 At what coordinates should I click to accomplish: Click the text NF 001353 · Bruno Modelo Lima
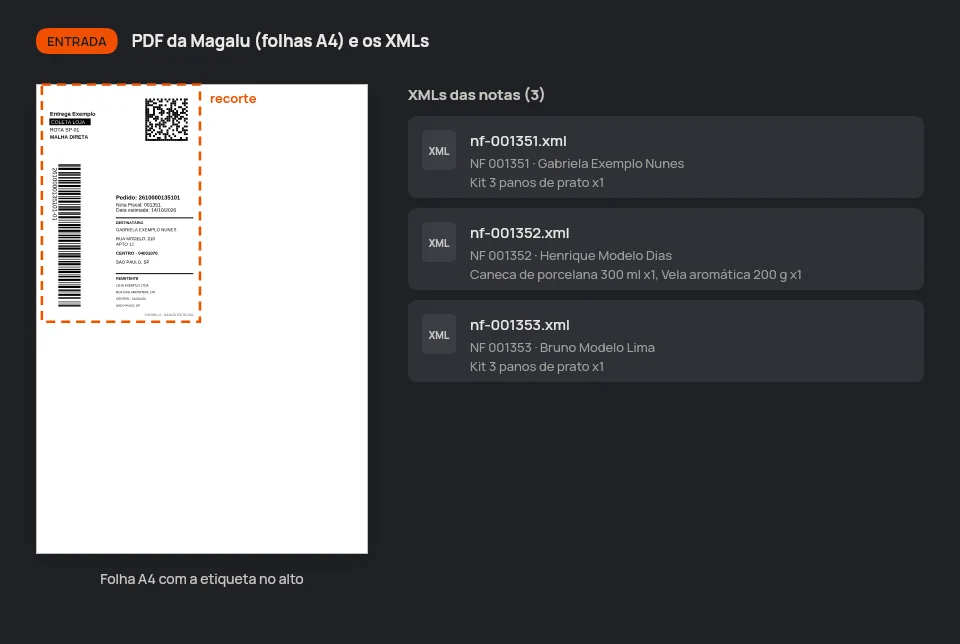(x=562, y=348)
